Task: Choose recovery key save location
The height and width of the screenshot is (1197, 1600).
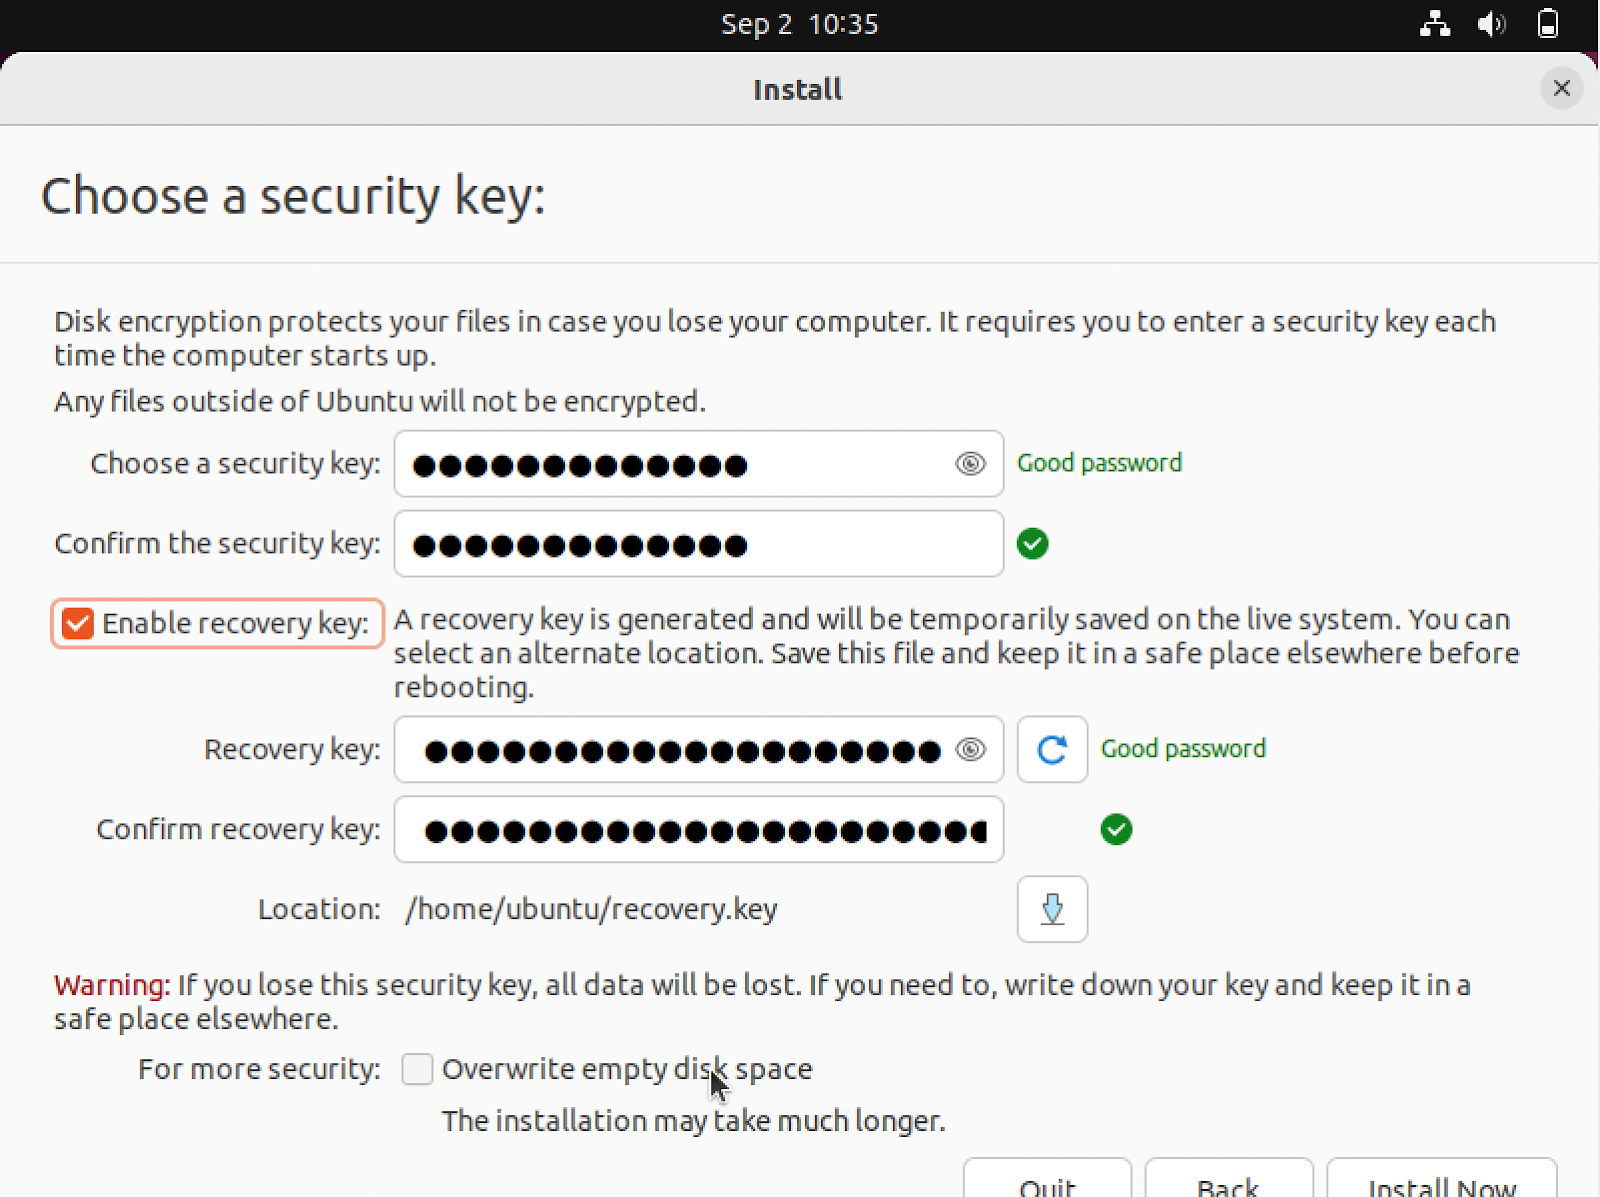Action: [x=1051, y=909]
